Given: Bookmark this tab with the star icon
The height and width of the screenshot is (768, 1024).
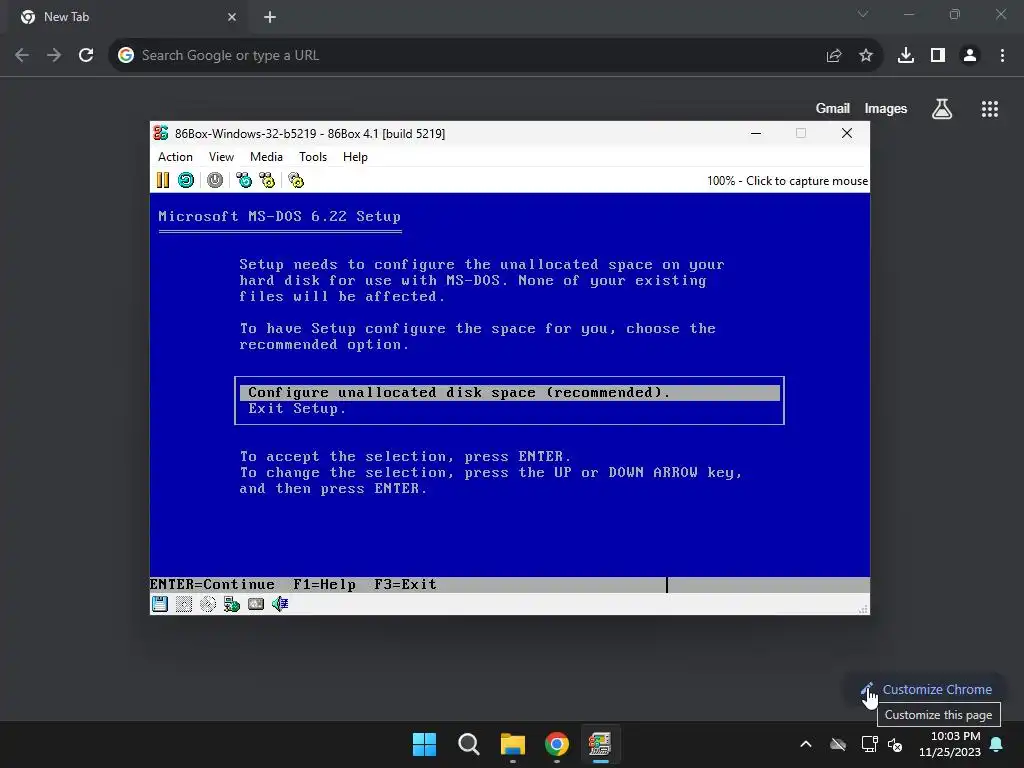Looking at the screenshot, I should tap(866, 56).
